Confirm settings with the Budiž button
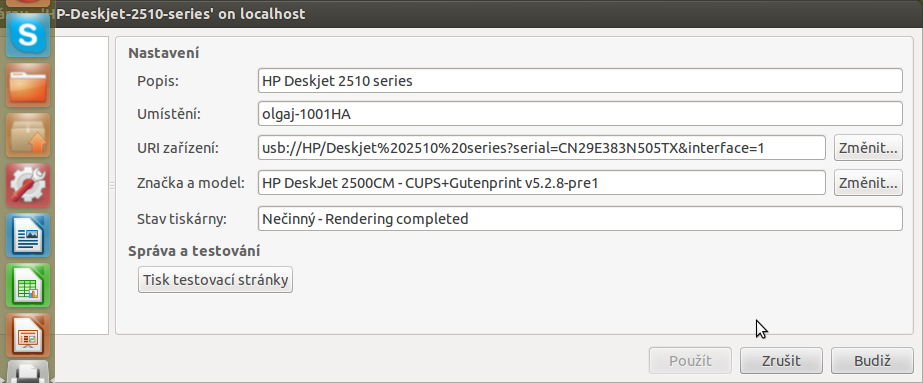 click(x=872, y=360)
